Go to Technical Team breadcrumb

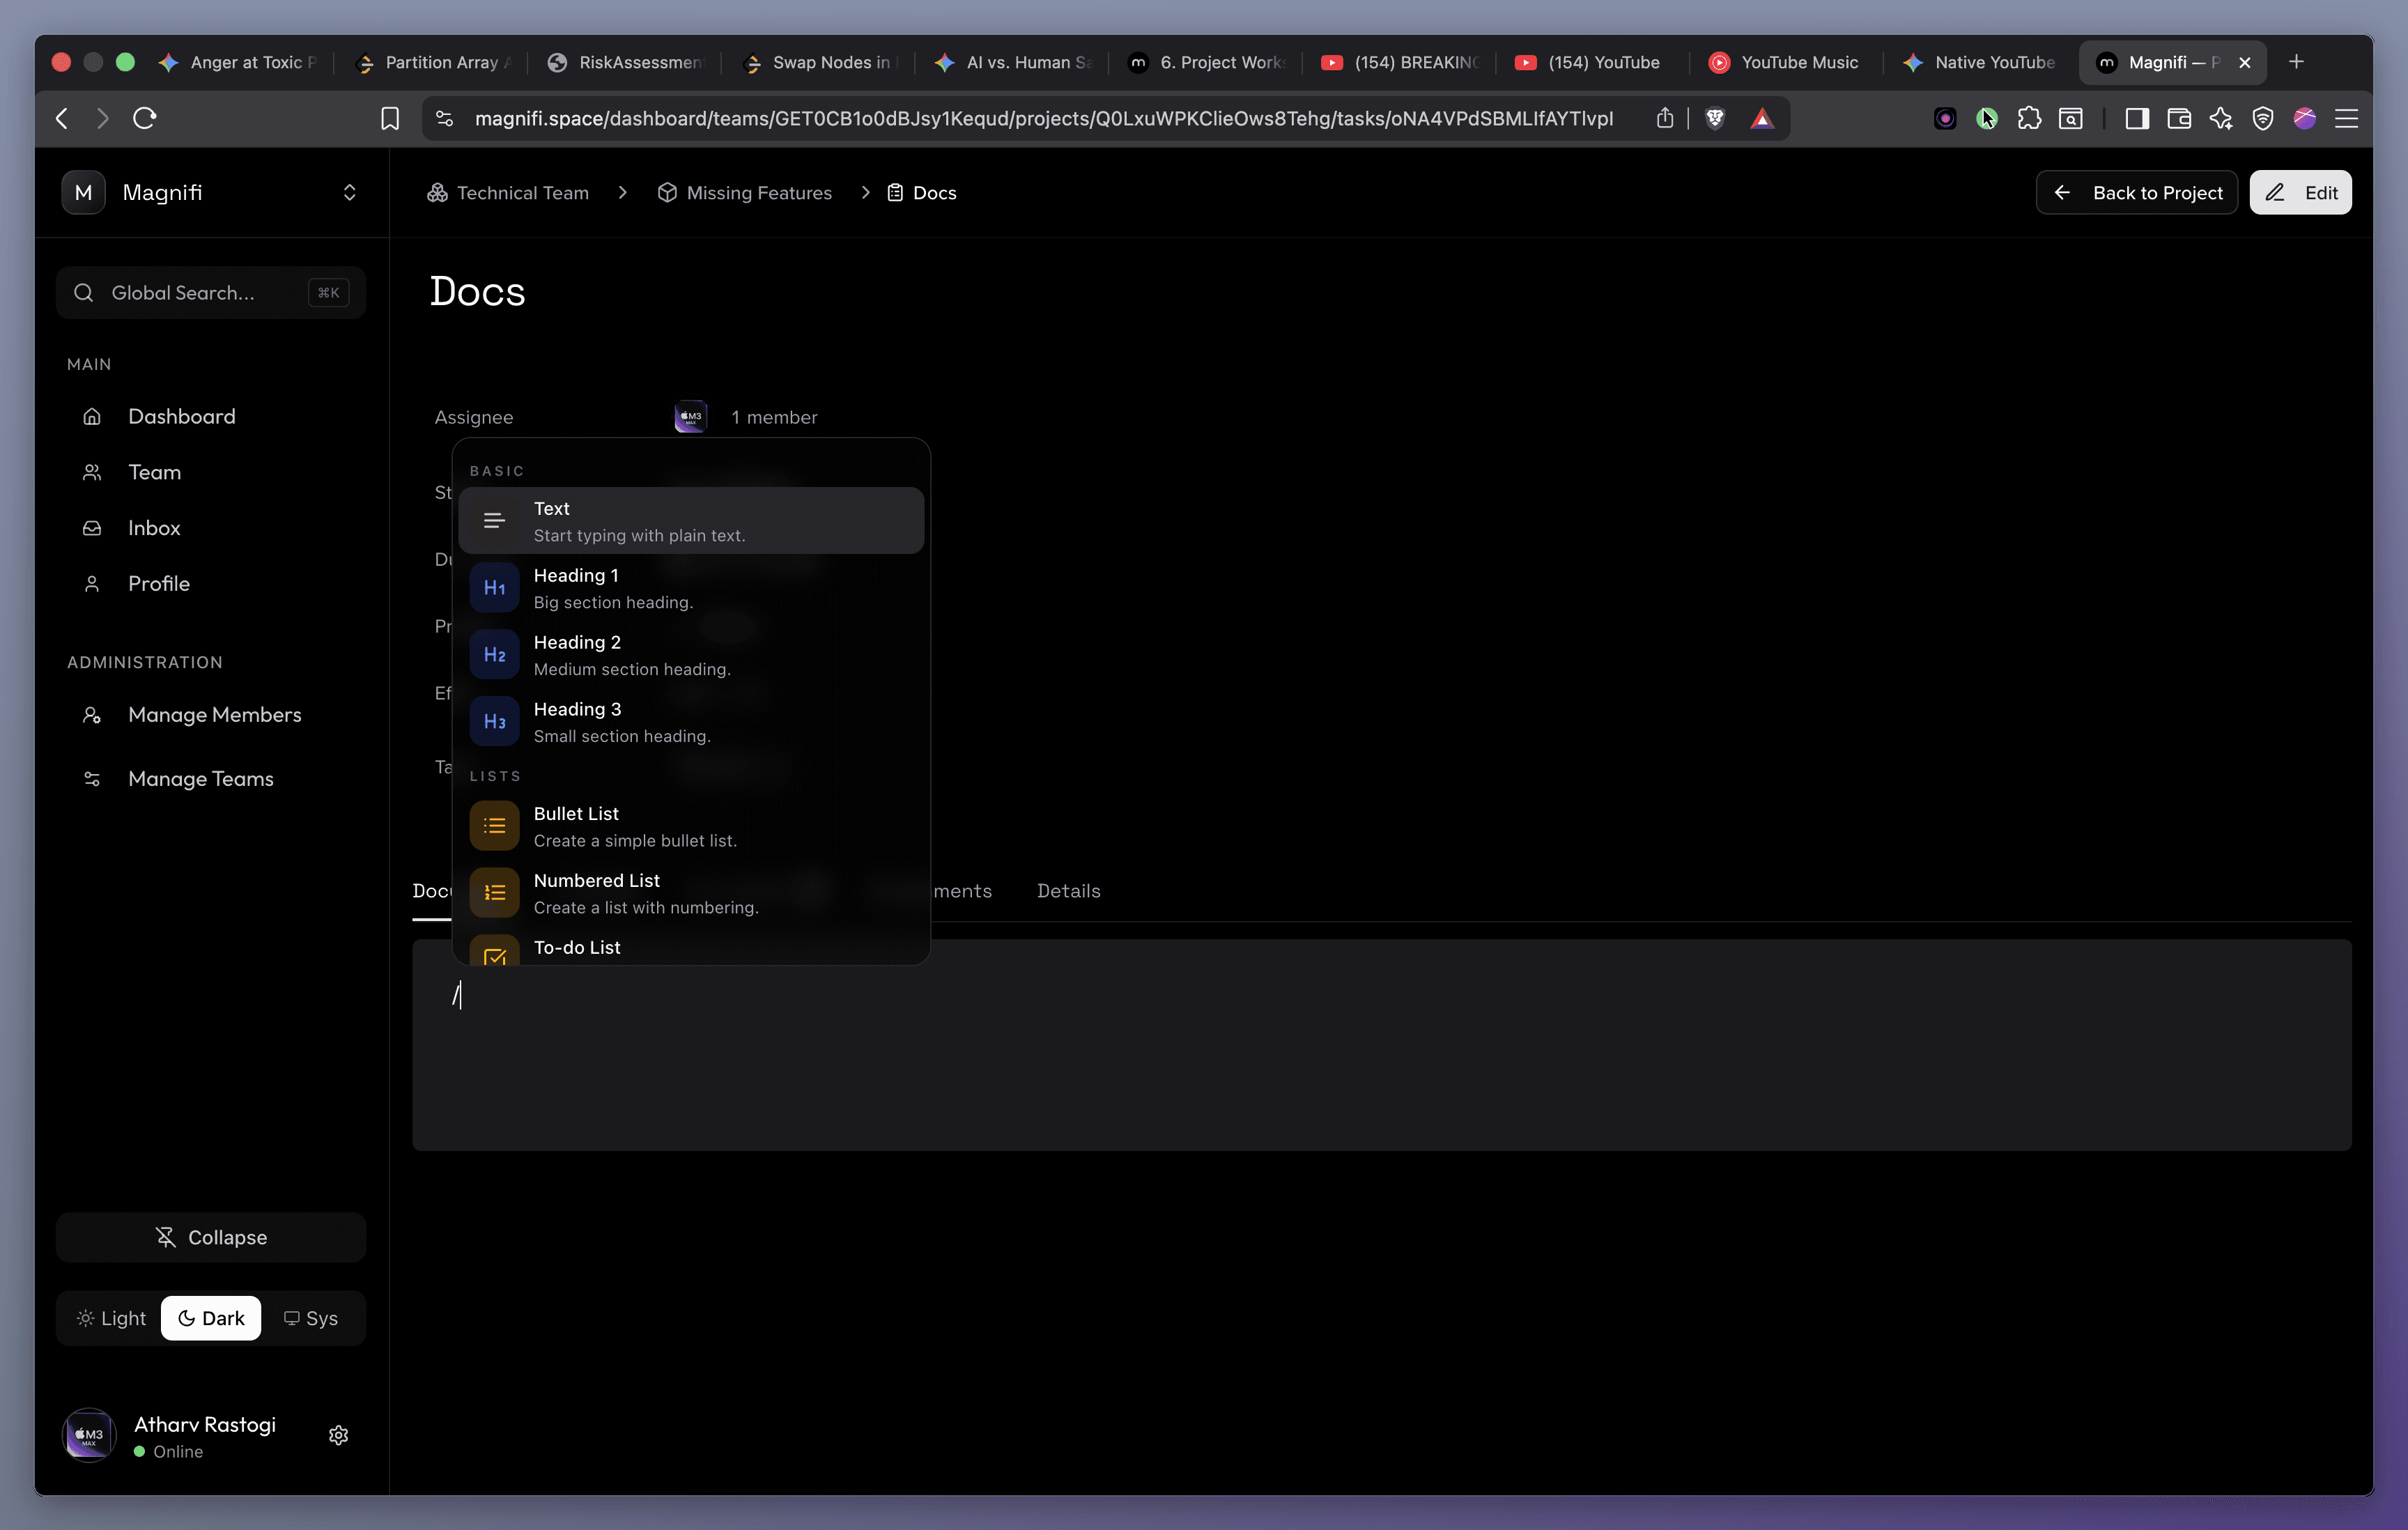coord(508,192)
